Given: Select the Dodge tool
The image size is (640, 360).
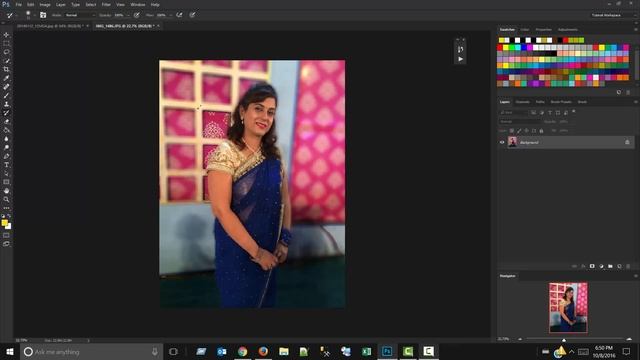Looking at the screenshot, I should [6, 147].
